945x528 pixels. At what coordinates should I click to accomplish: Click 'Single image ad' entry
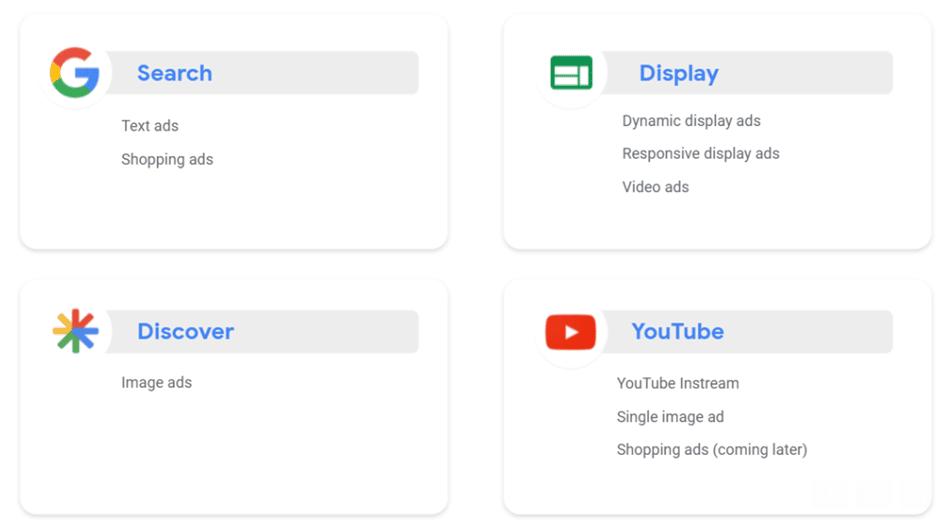click(670, 416)
